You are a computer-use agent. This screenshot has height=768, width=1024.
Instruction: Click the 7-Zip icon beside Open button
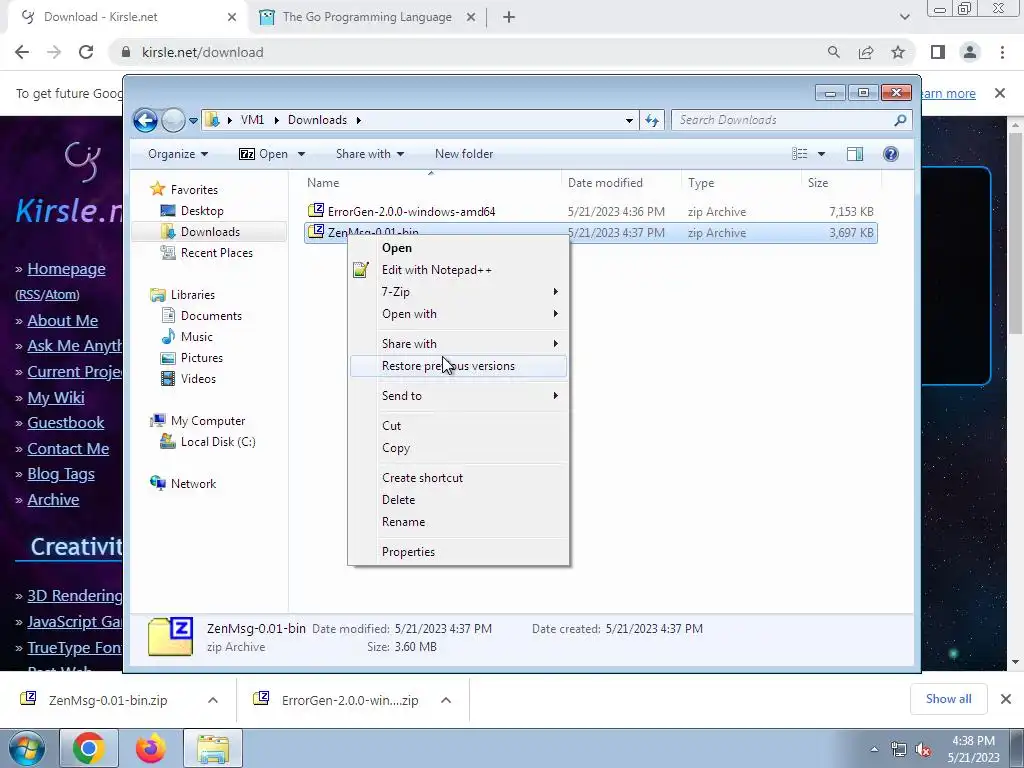(x=247, y=154)
